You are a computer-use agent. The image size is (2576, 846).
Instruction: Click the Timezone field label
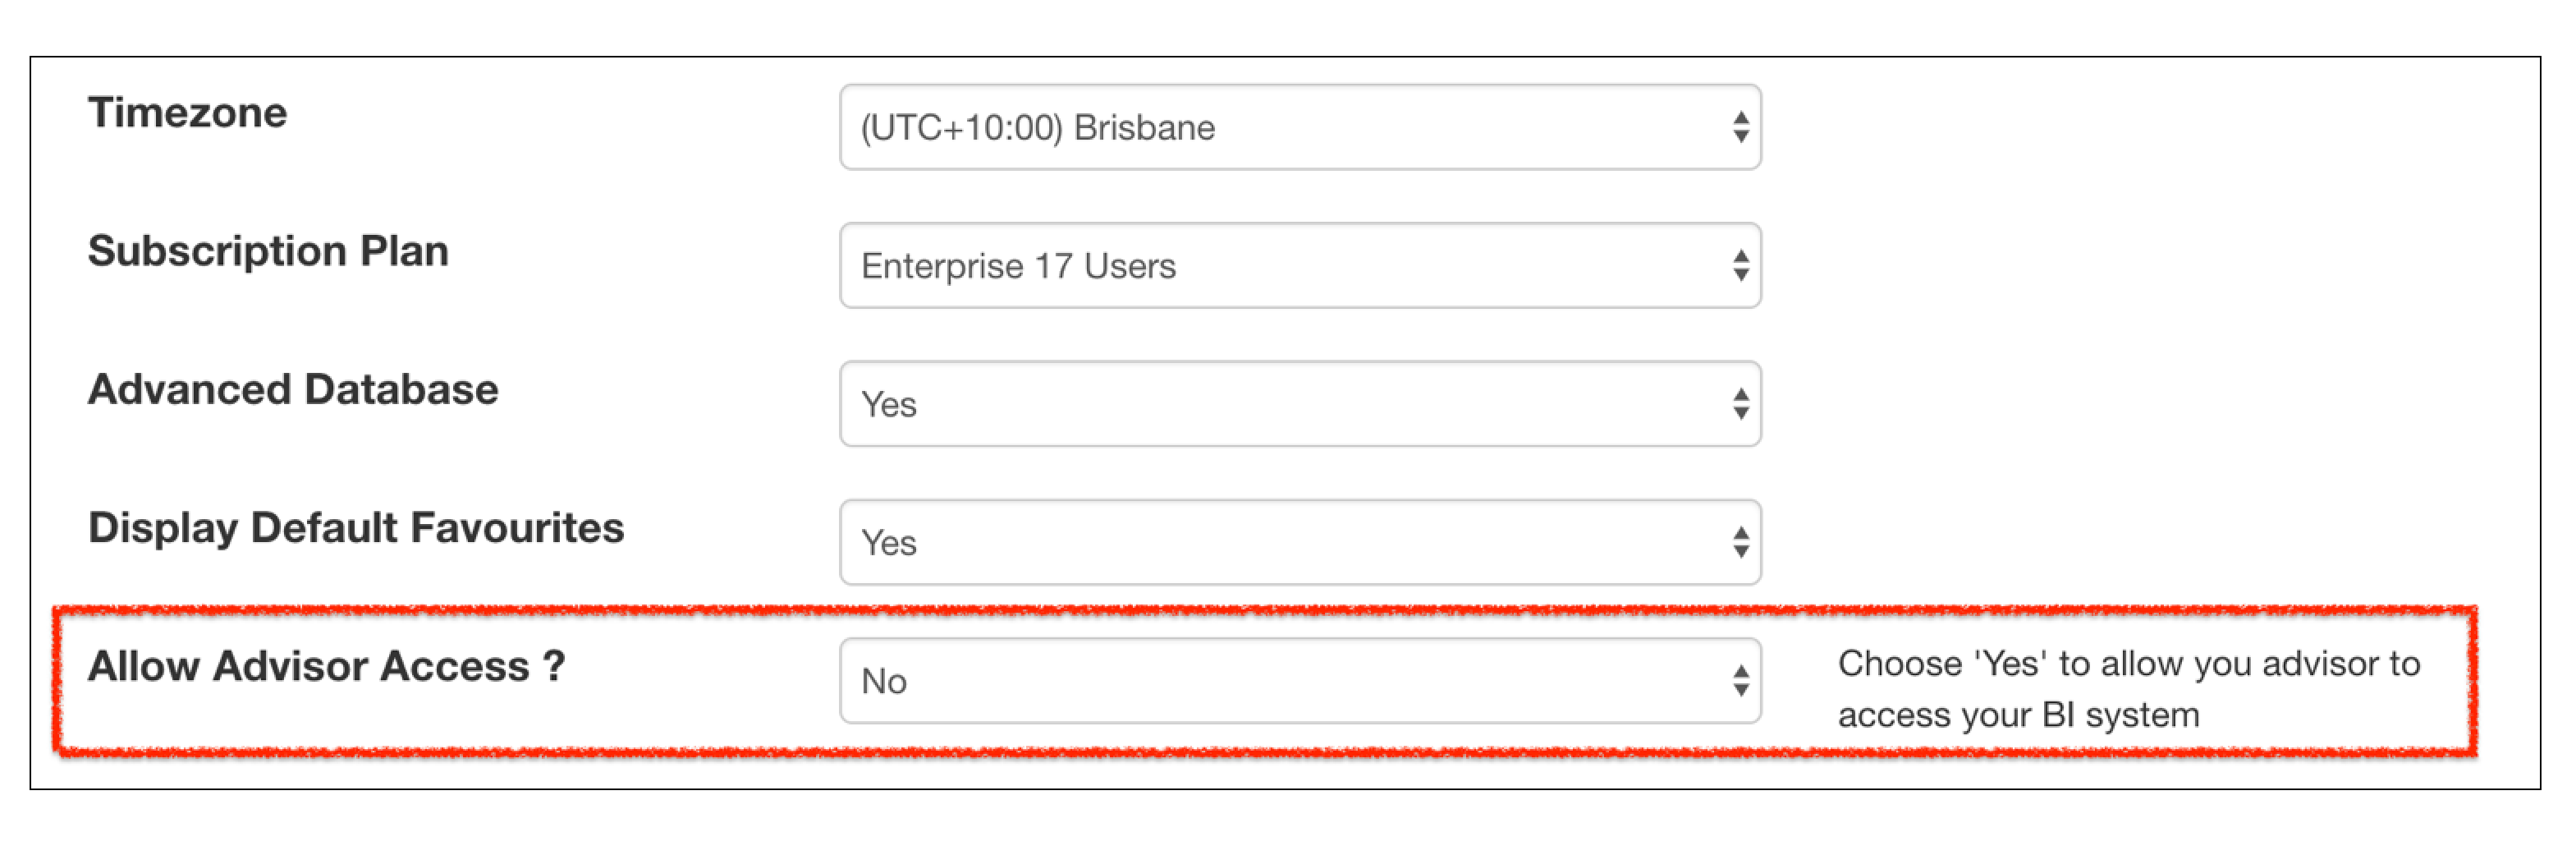pyautogui.click(x=188, y=112)
